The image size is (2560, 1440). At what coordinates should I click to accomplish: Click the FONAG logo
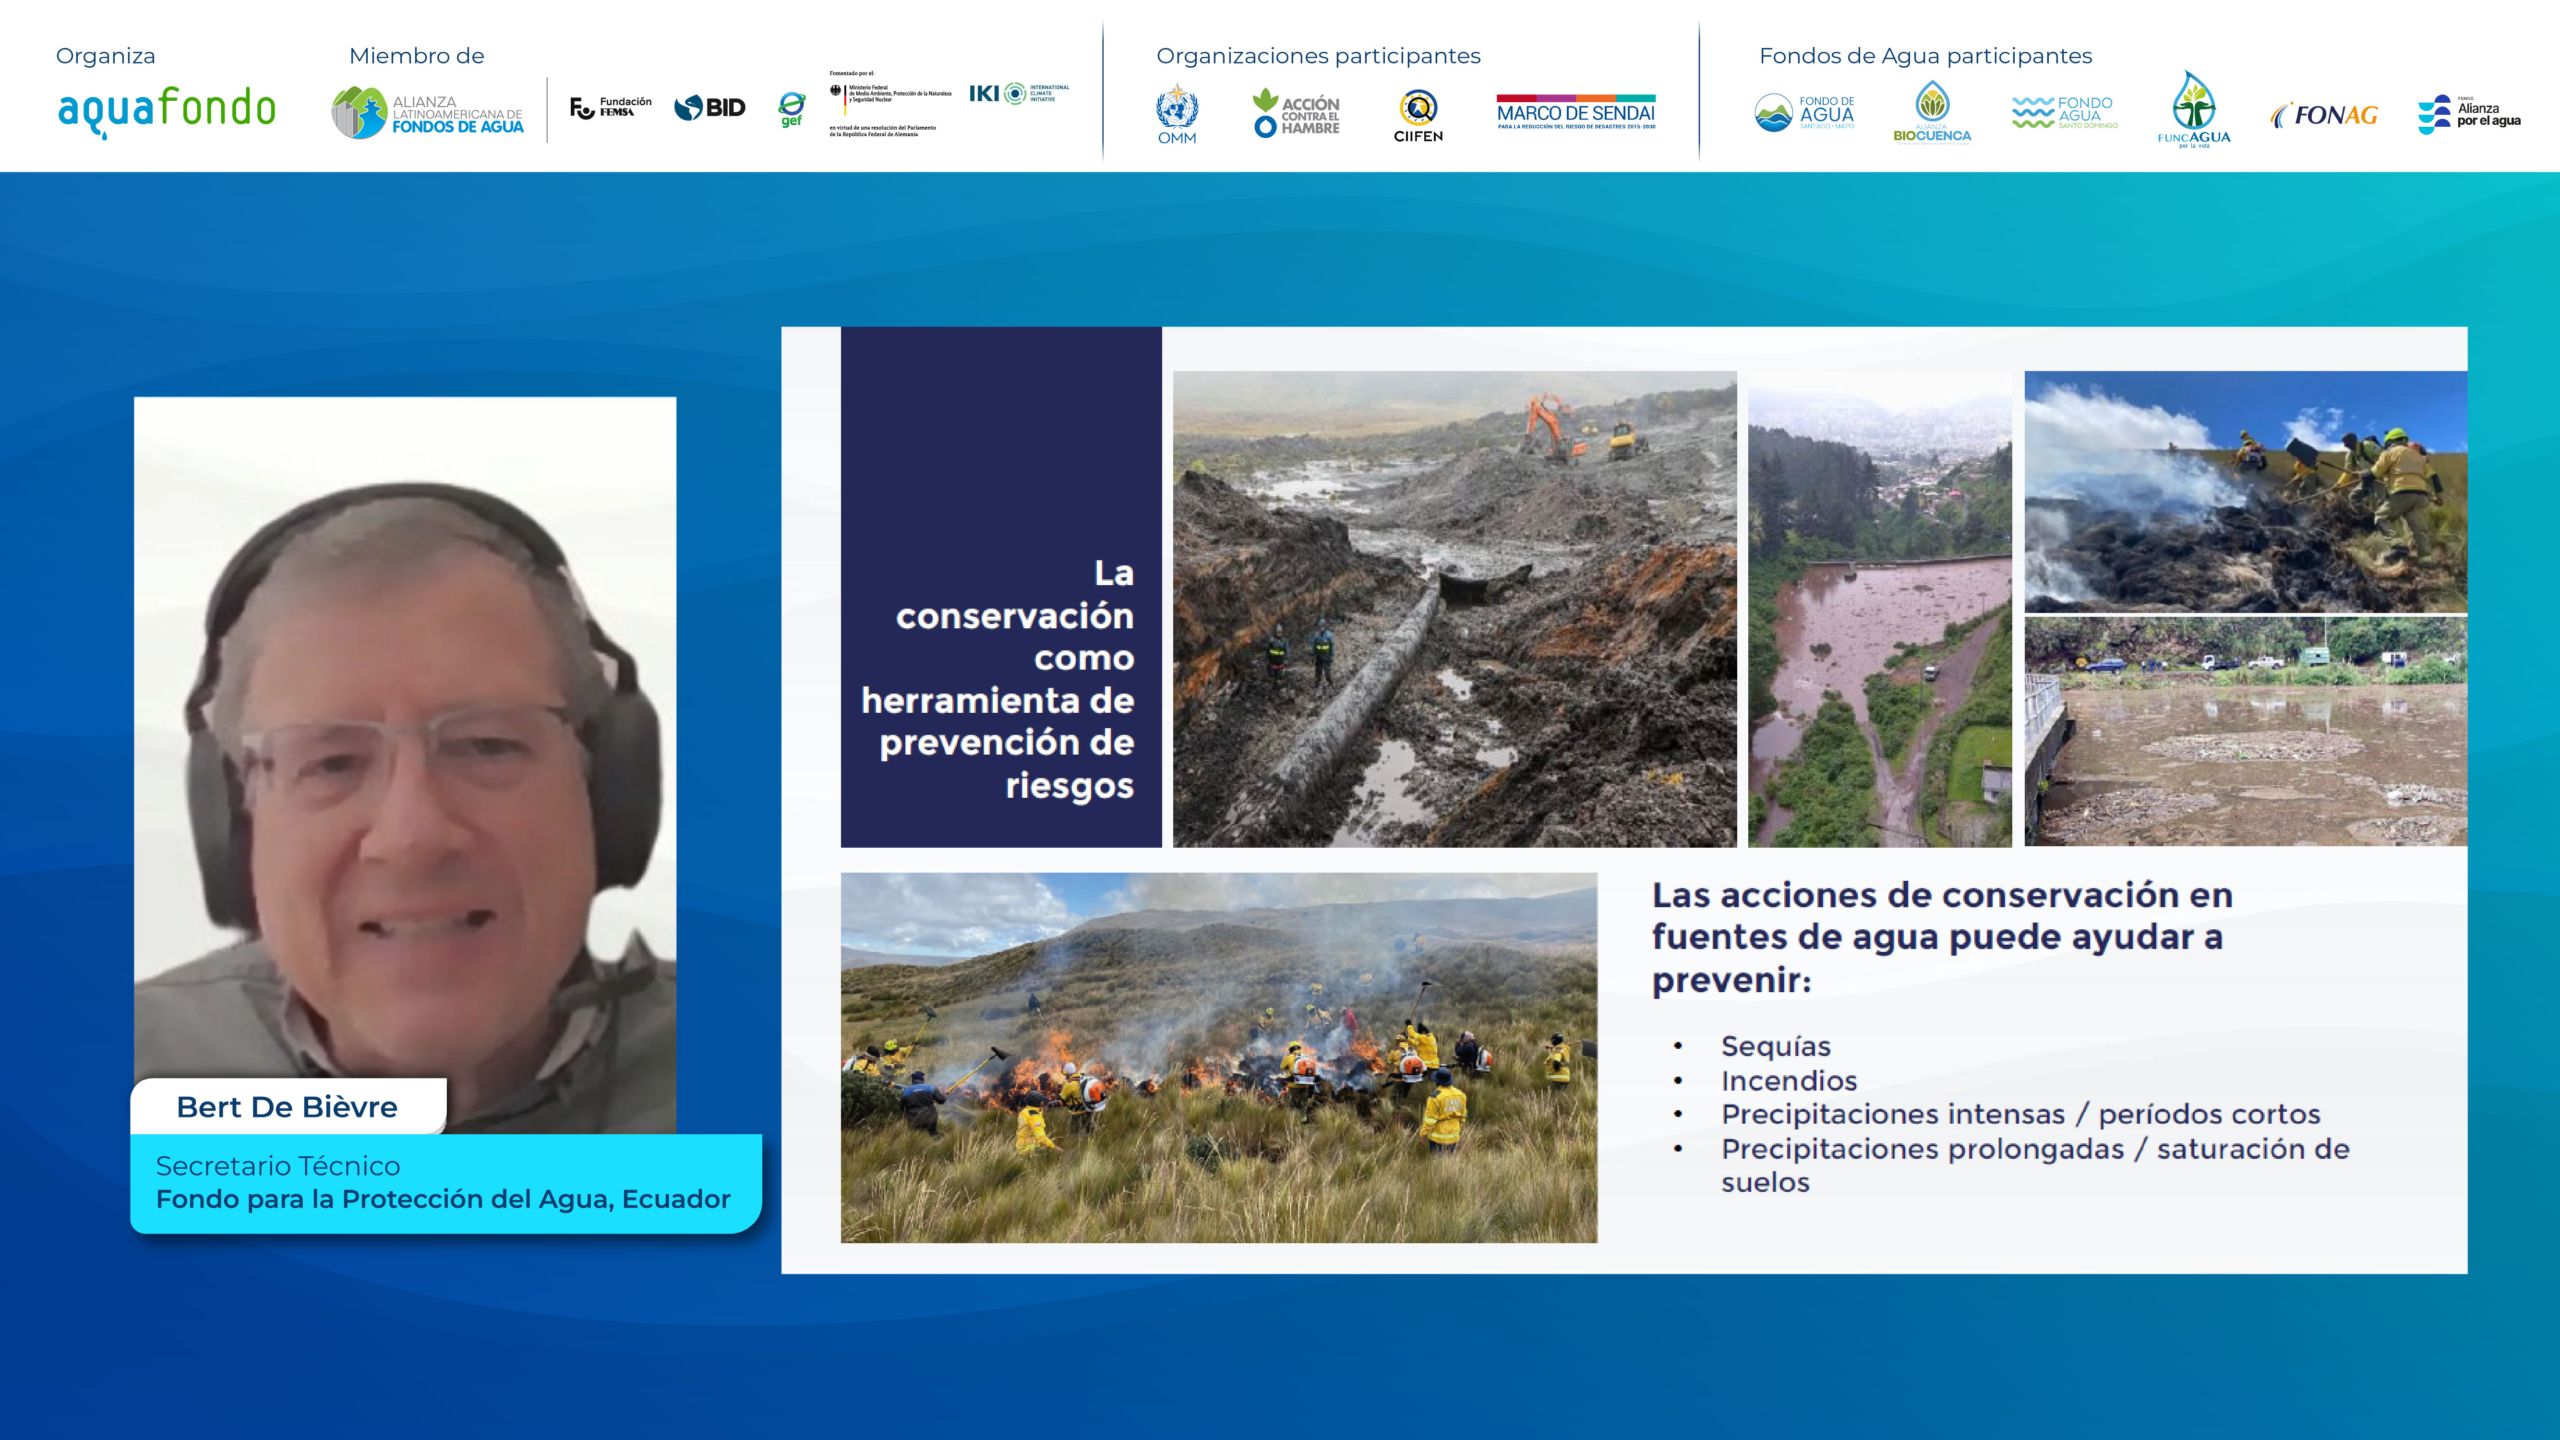point(2324,115)
